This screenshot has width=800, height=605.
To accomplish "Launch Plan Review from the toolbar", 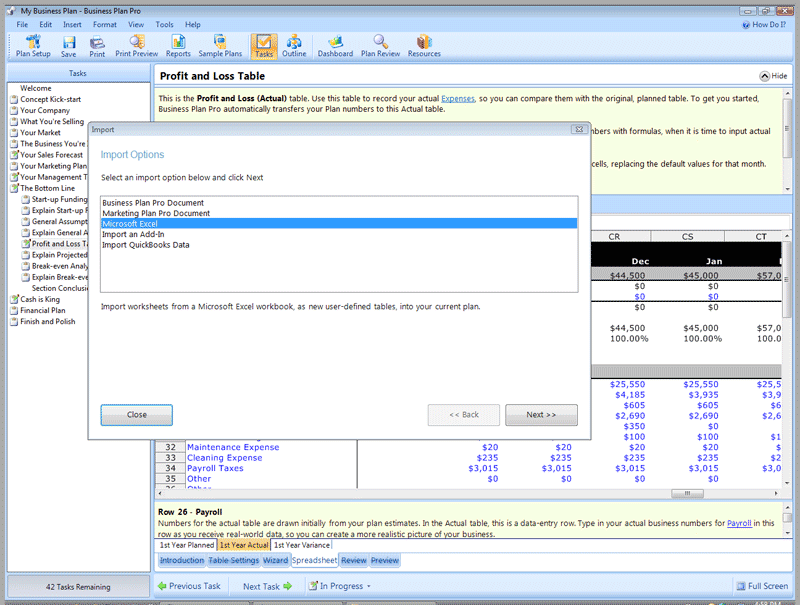I will (x=380, y=46).
